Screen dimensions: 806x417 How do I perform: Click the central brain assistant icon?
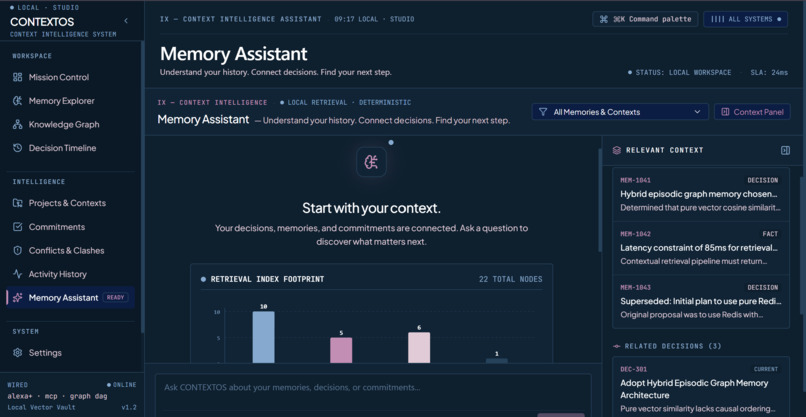pyautogui.click(x=372, y=162)
